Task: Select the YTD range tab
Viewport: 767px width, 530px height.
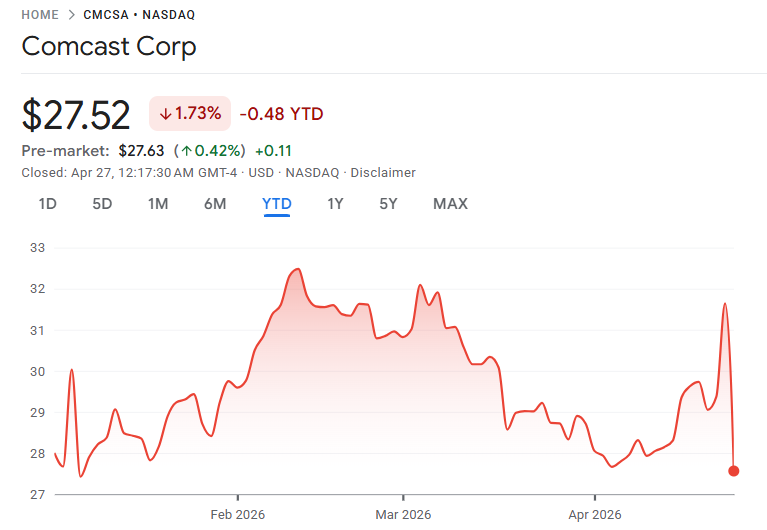Action: 277,204
